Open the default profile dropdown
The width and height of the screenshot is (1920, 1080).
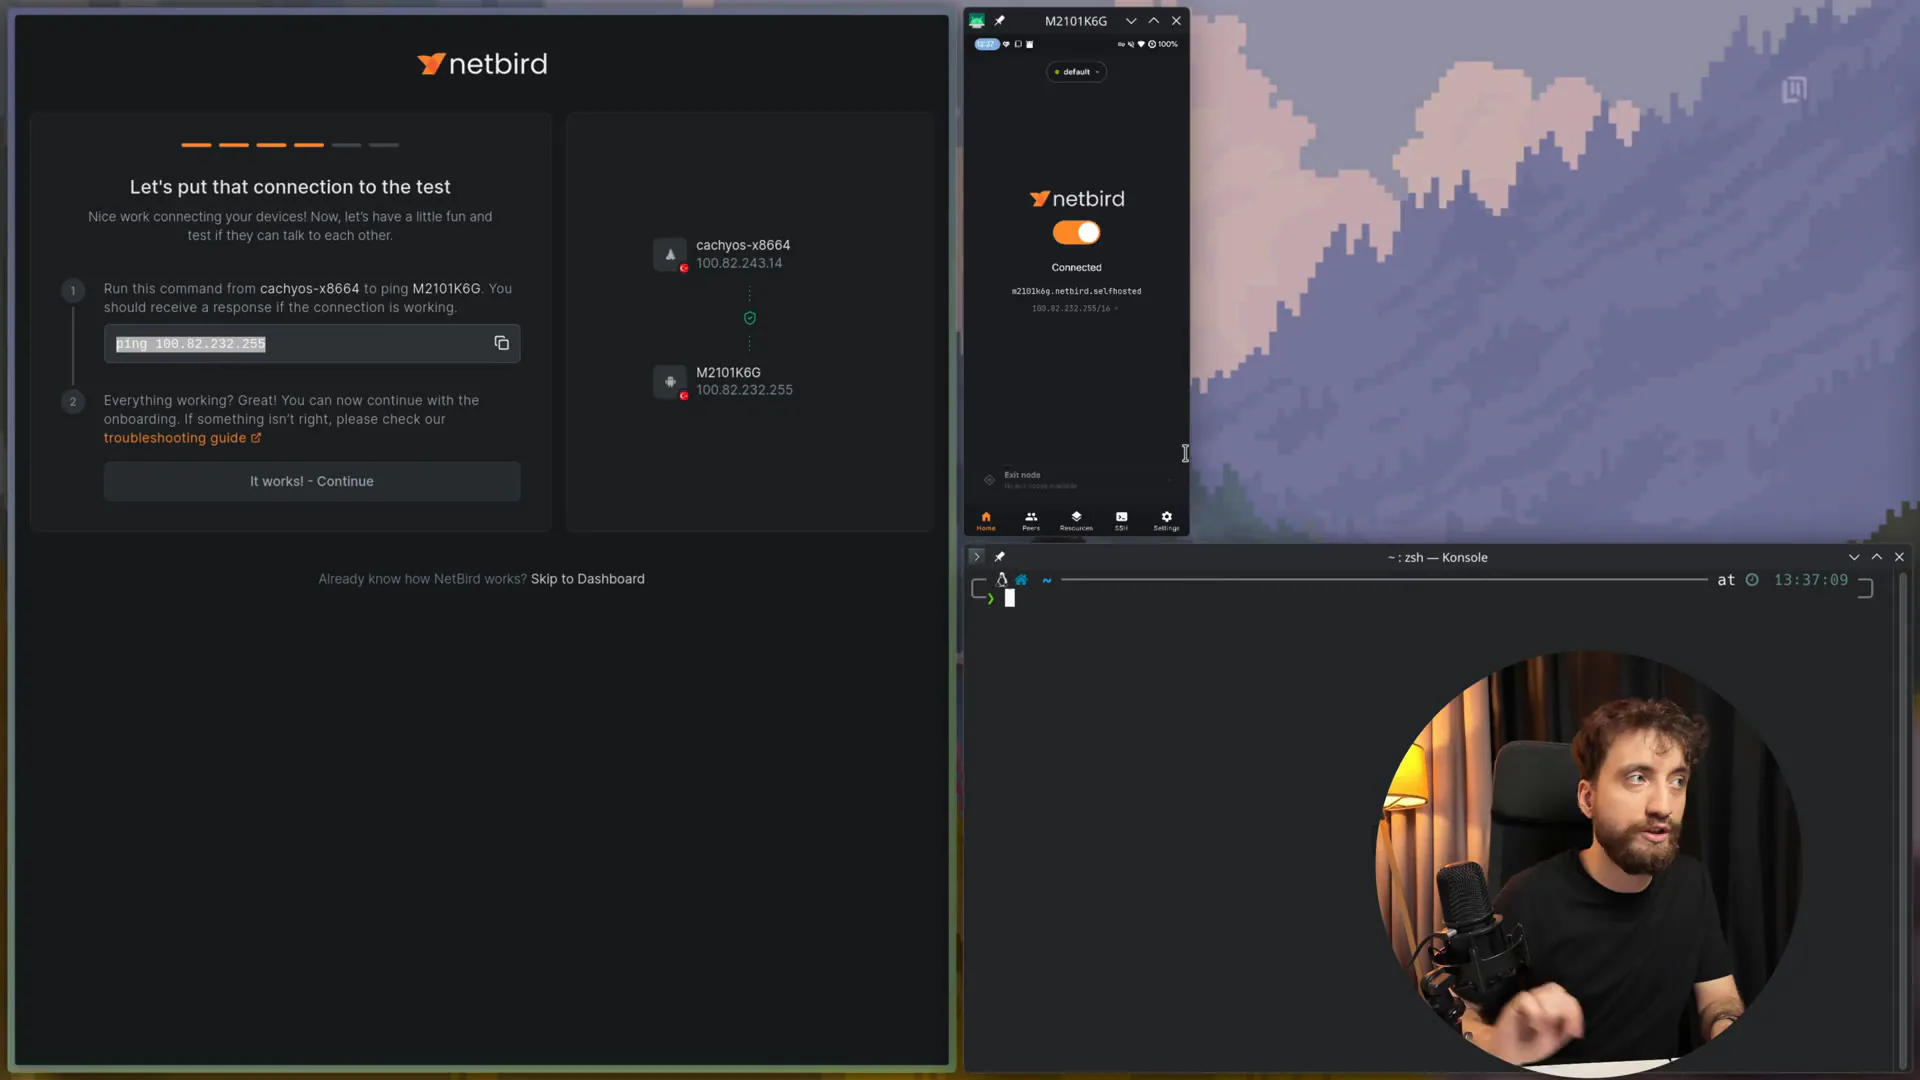[1076, 72]
